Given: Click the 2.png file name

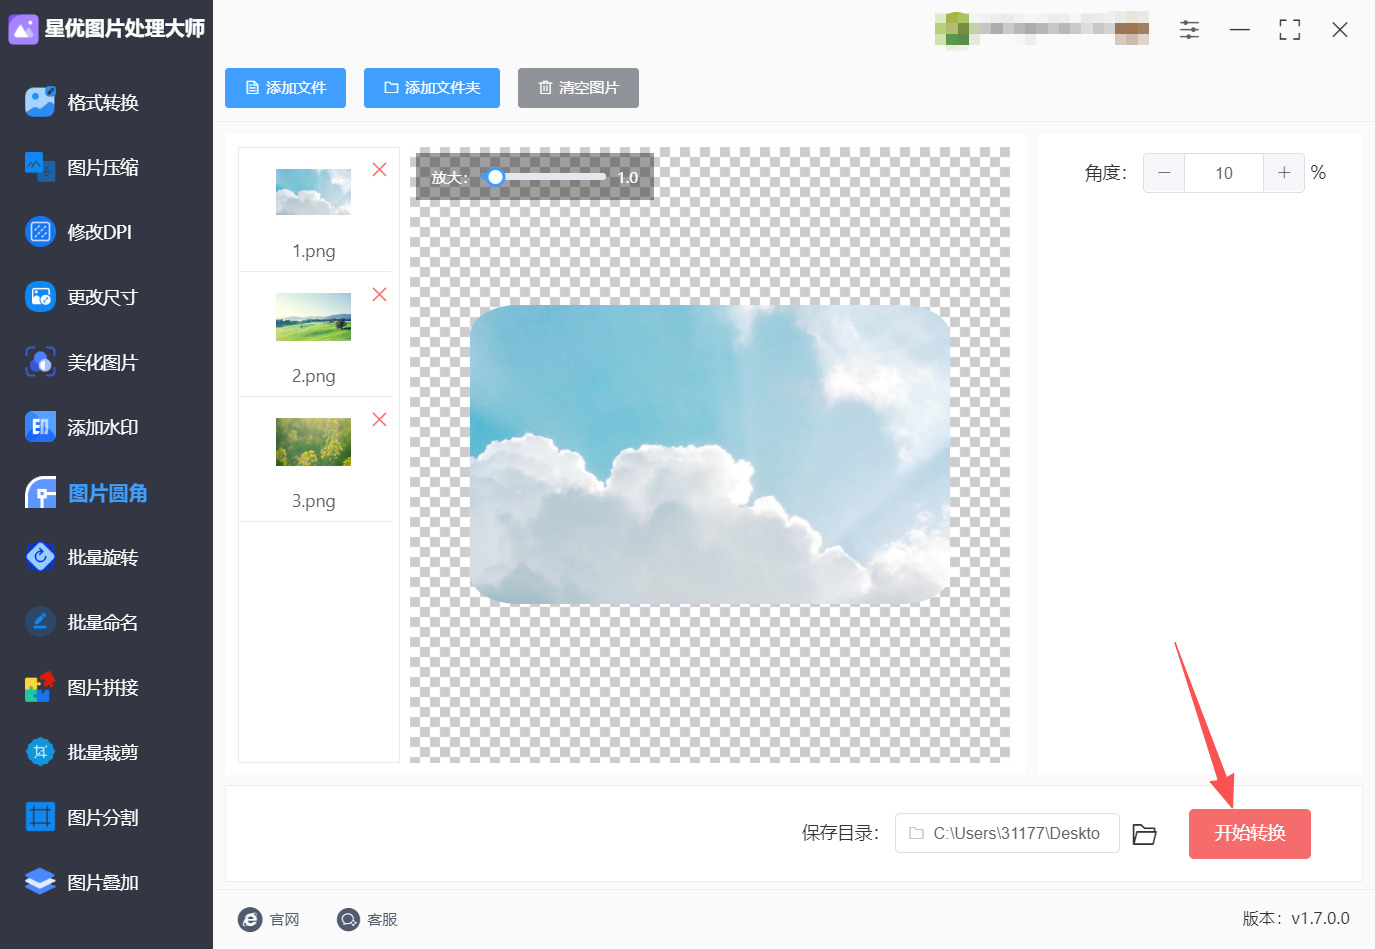Looking at the screenshot, I should click(314, 376).
